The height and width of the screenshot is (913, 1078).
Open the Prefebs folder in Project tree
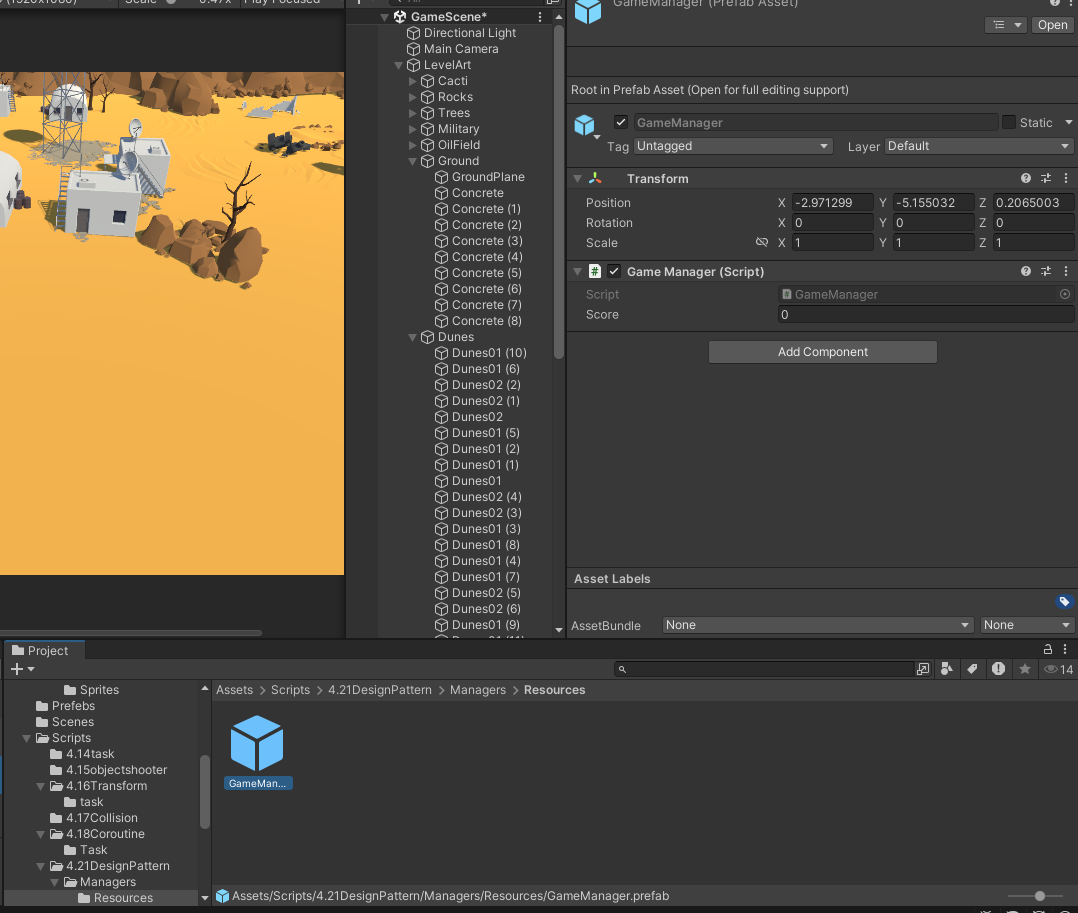pos(65,706)
